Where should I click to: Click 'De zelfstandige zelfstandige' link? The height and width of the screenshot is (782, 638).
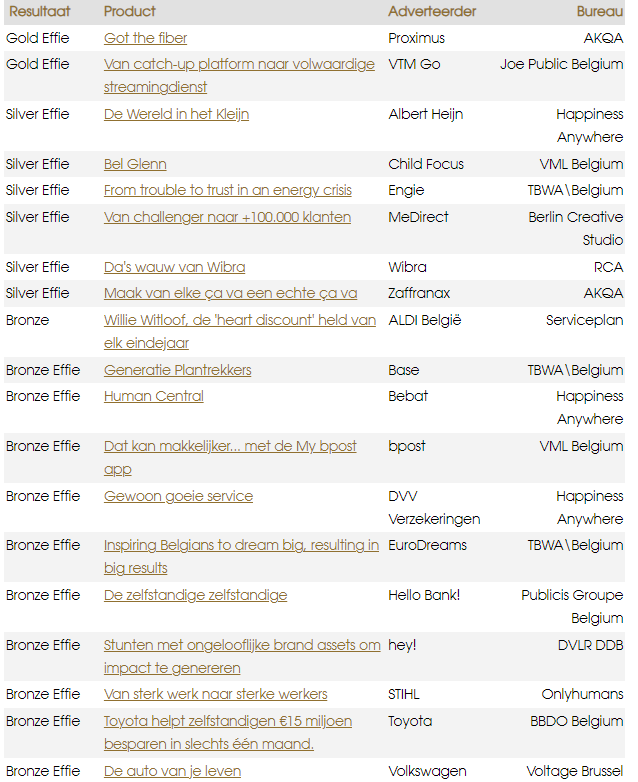pyautogui.click(x=195, y=595)
